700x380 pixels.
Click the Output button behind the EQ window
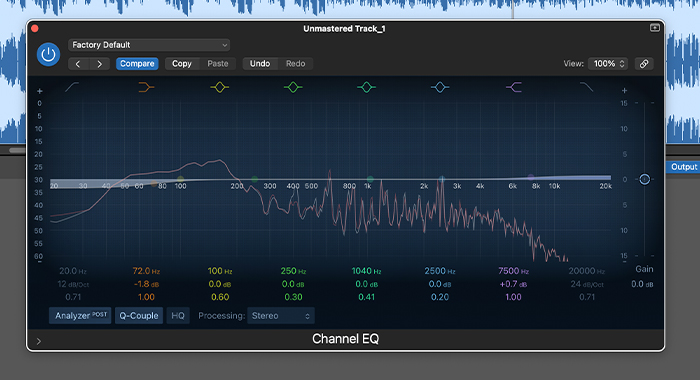pyautogui.click(x=683, y=167)
